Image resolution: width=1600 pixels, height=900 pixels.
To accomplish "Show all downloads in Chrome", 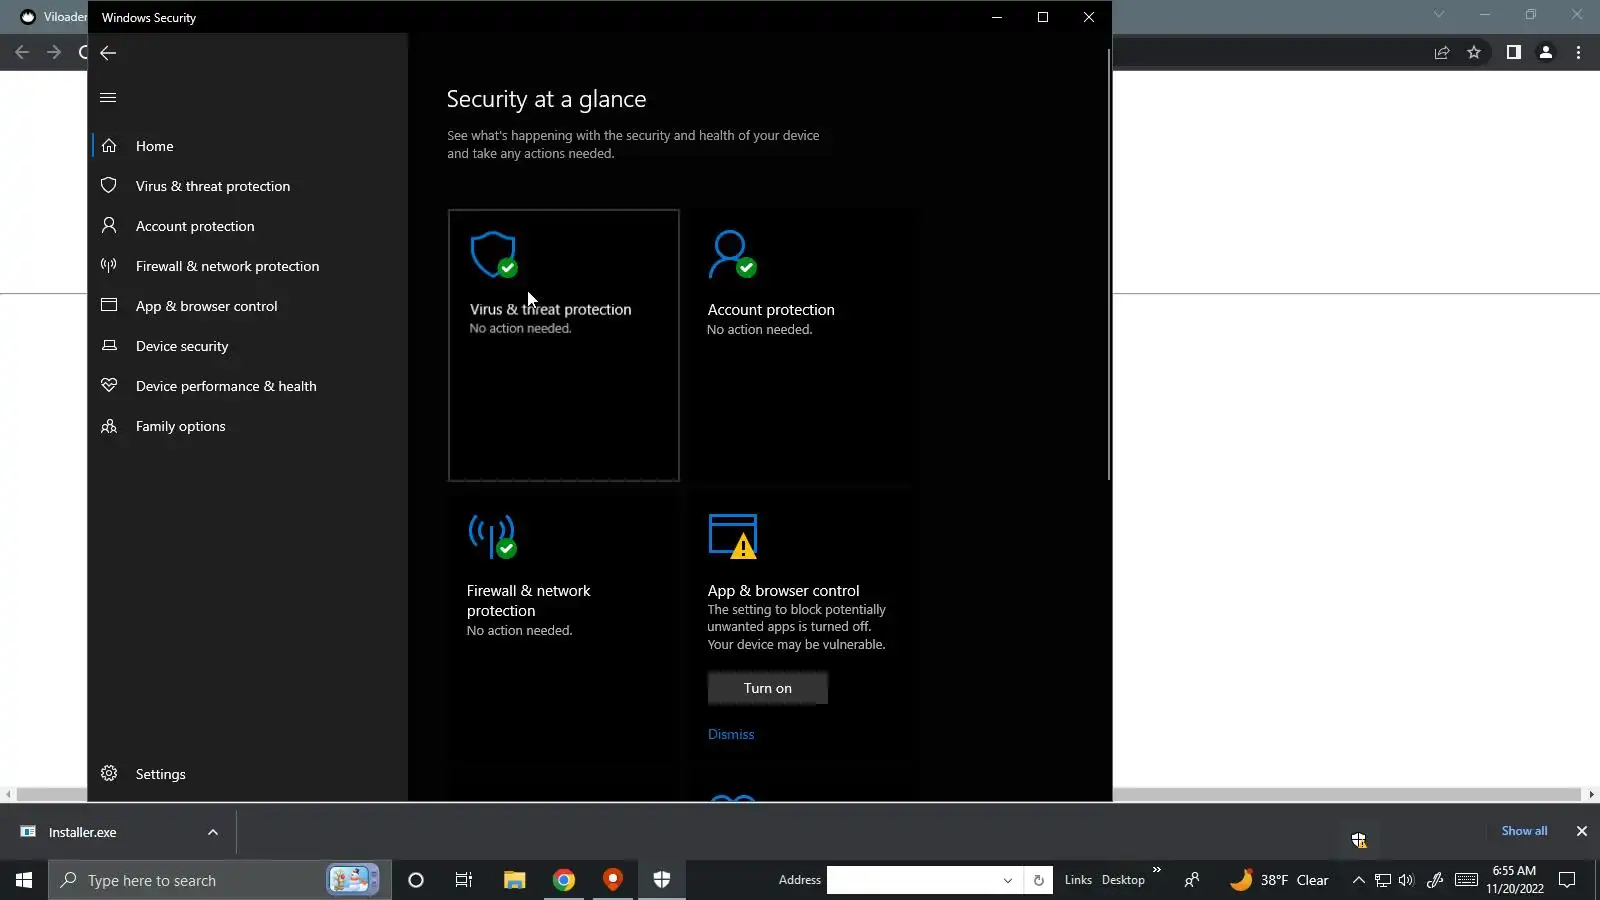I will click(1524, 831).
